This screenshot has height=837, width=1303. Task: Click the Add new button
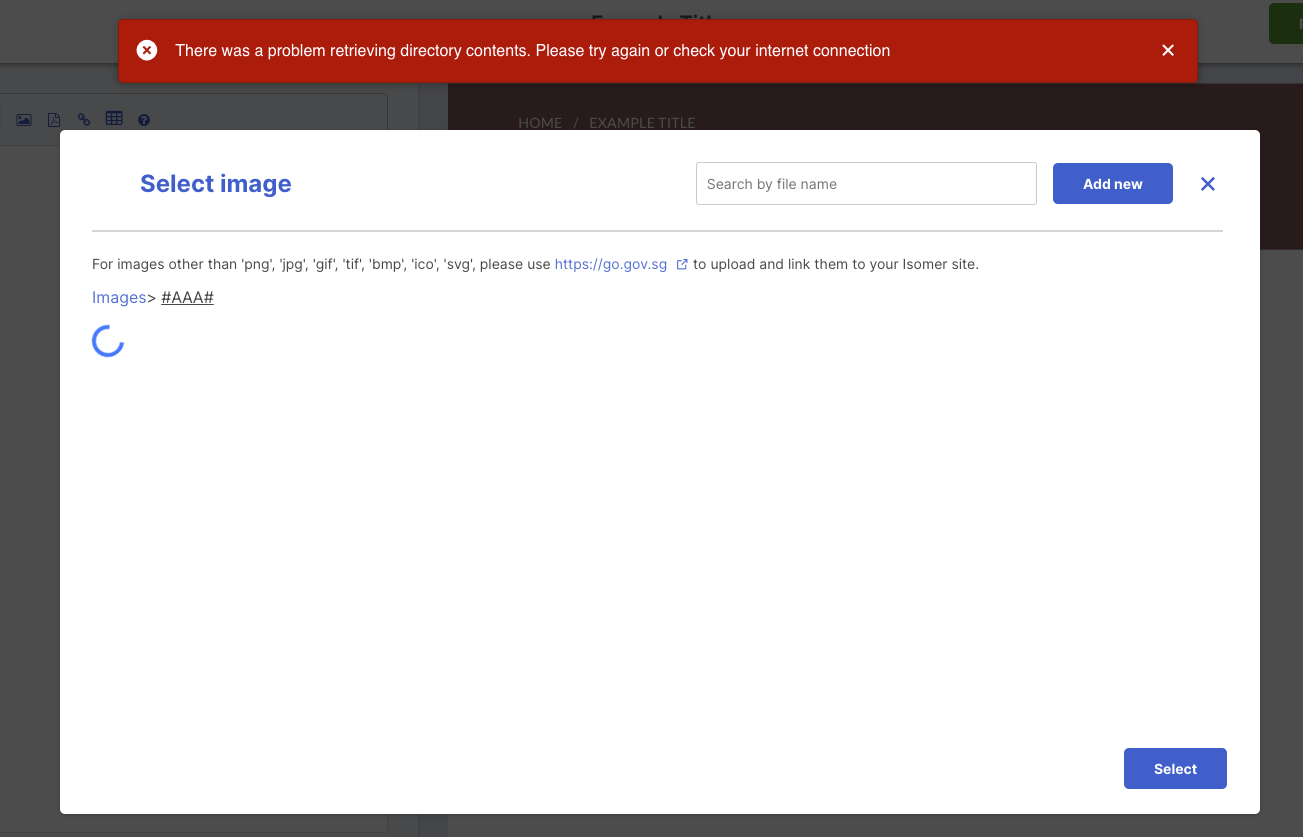tap(1112, 183)
